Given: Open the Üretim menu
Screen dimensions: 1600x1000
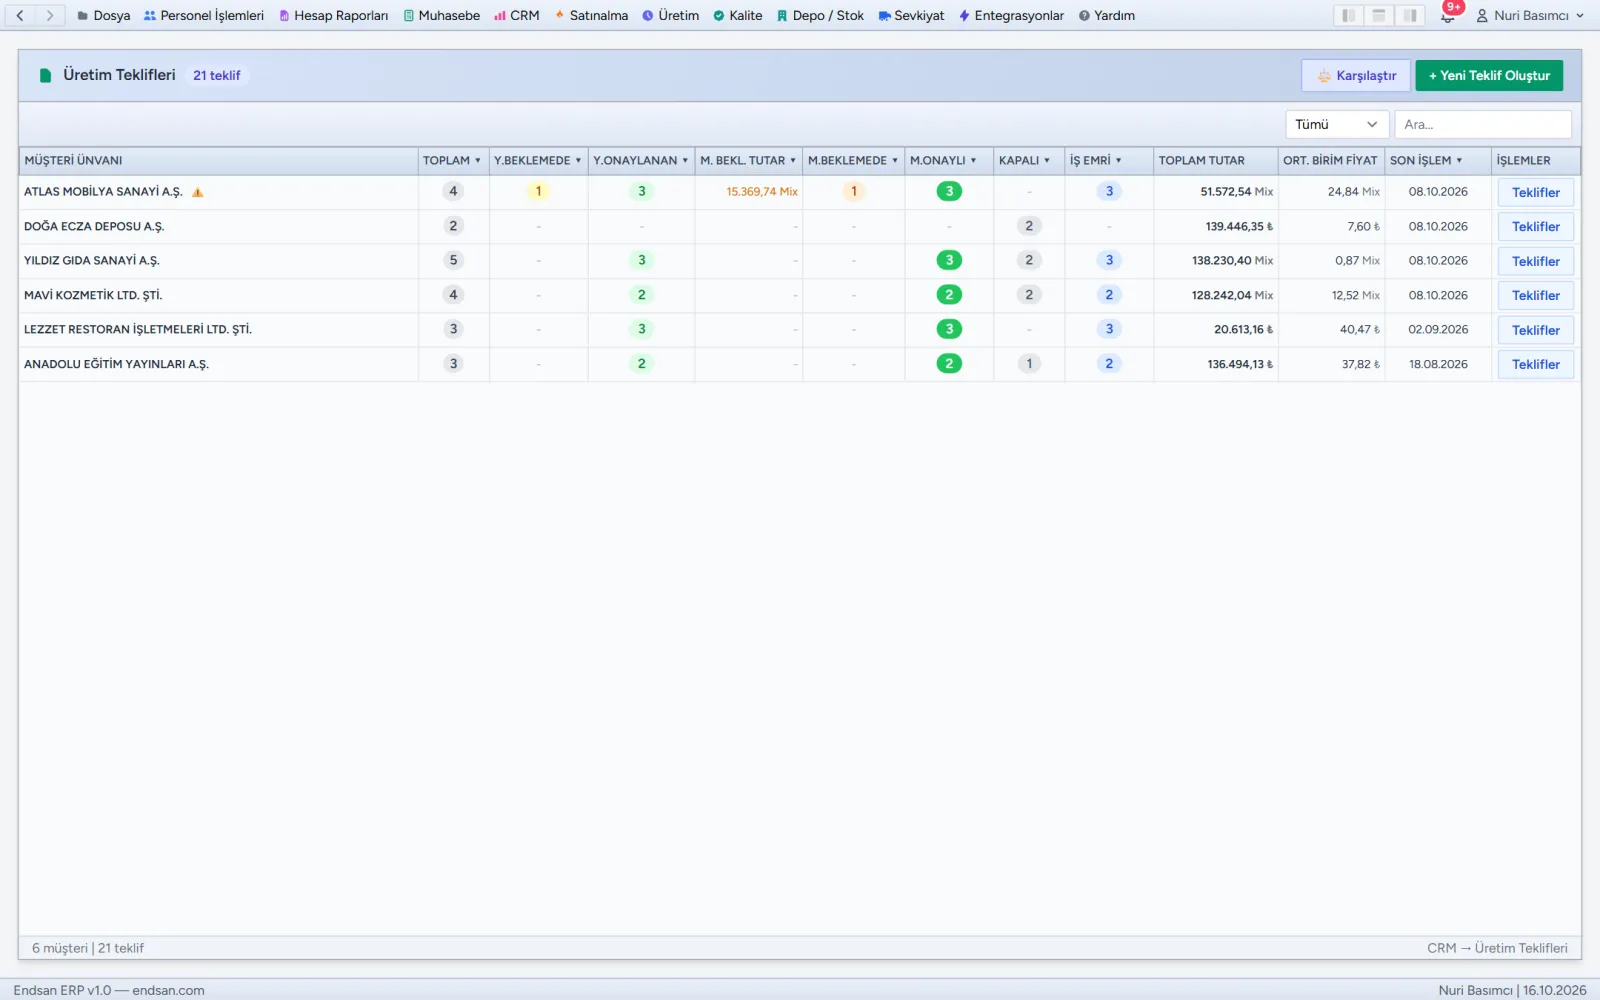Looking at the screenshot, I should coord(670,15).
